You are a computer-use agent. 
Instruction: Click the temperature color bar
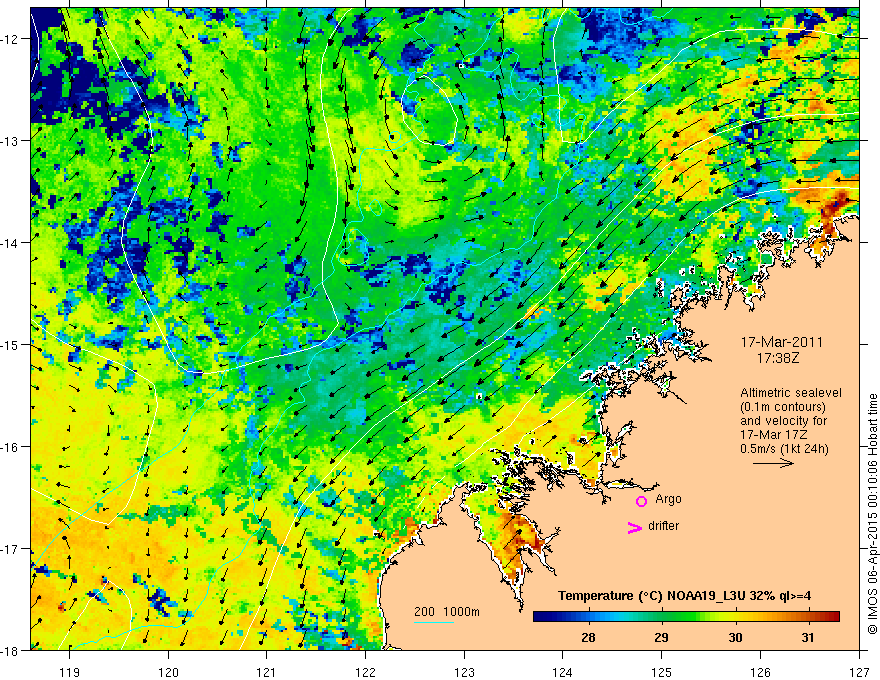point(686,617)
